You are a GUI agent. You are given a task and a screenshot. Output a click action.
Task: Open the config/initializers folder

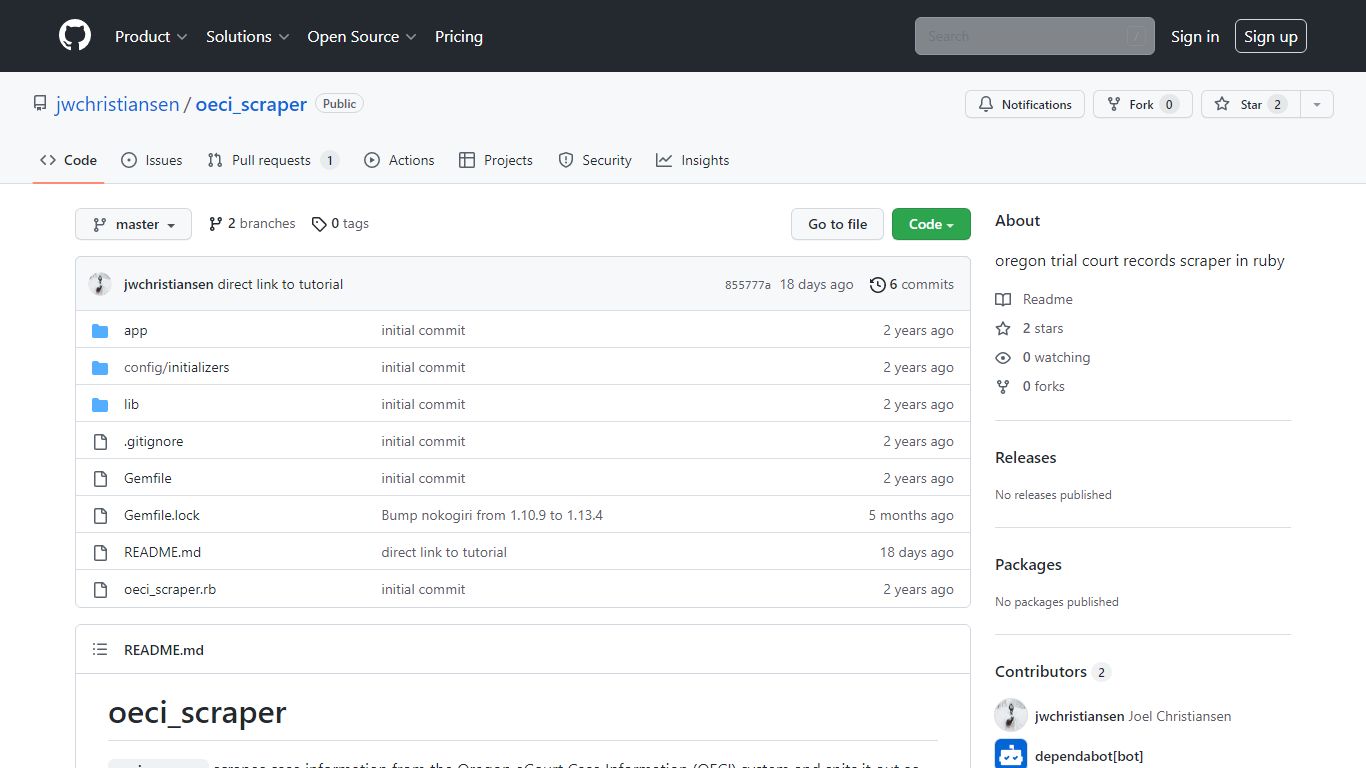pos(177,367)
